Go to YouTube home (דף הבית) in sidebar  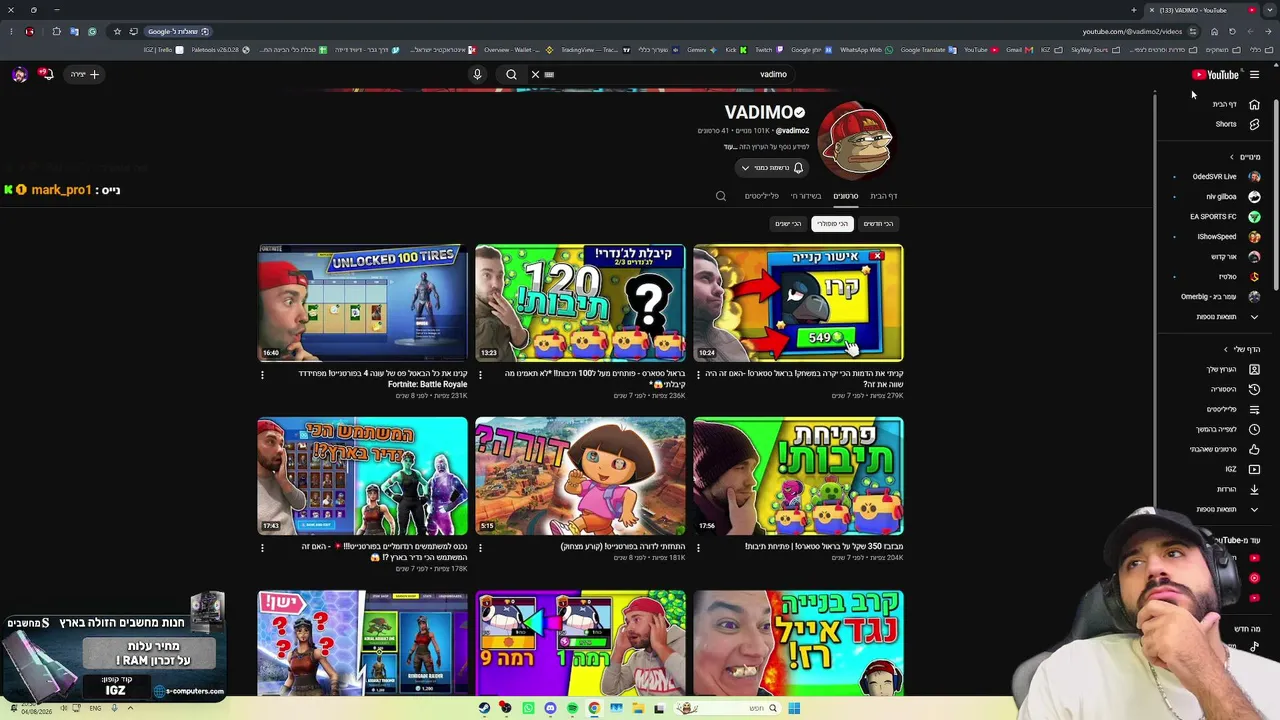1237,104
